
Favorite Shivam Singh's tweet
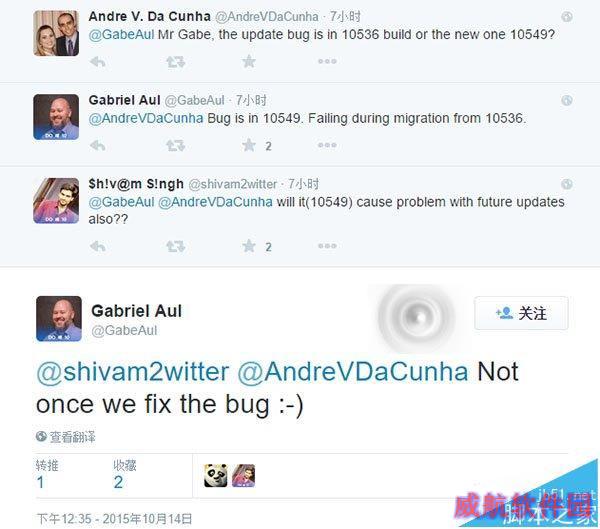(x=249, y=246)
